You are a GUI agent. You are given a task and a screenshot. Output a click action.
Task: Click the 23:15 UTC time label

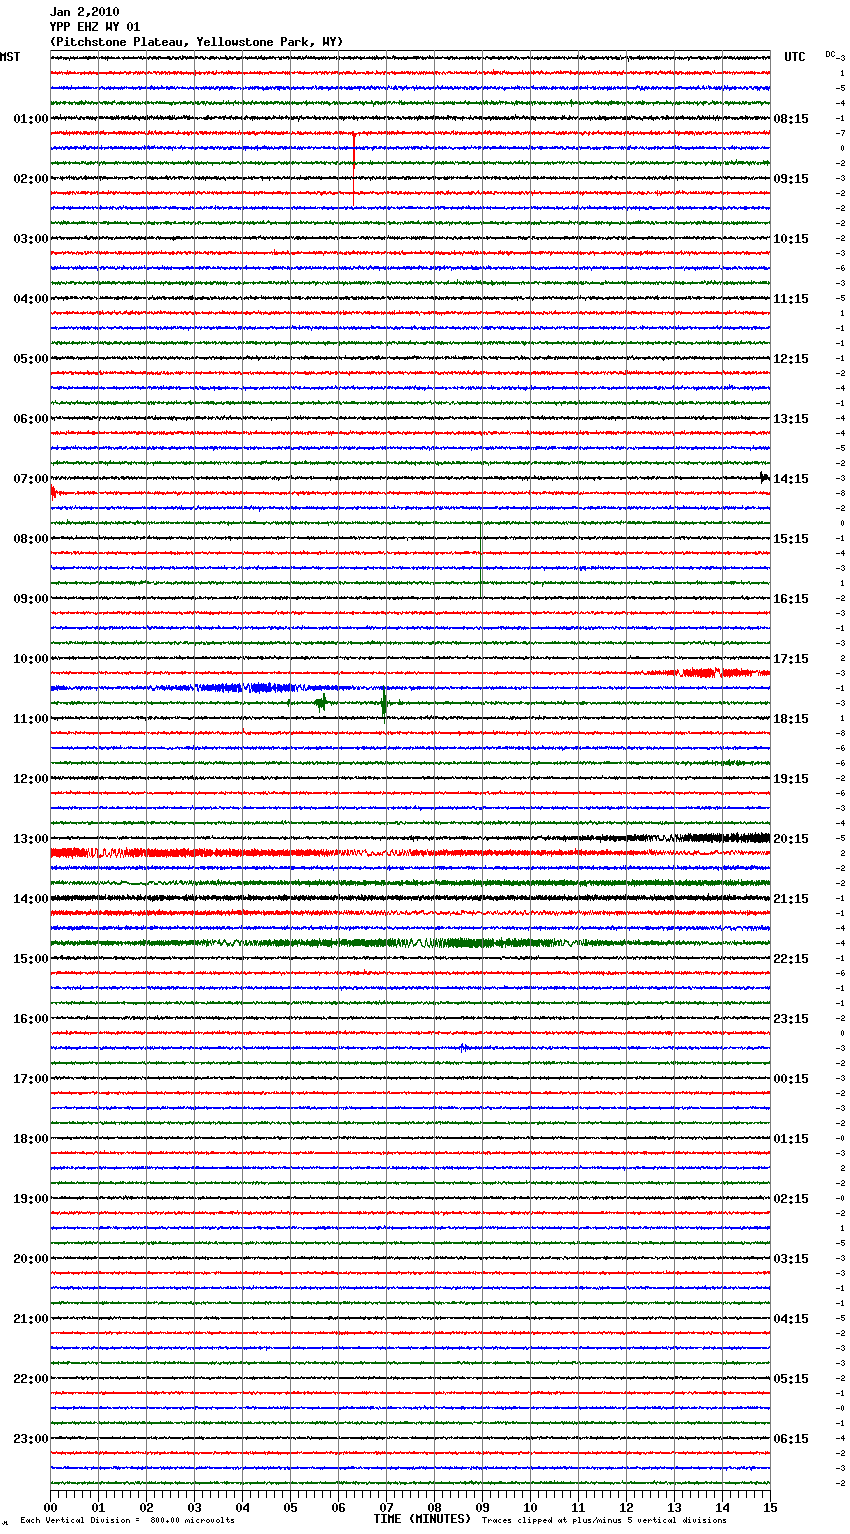point(791,1019)
